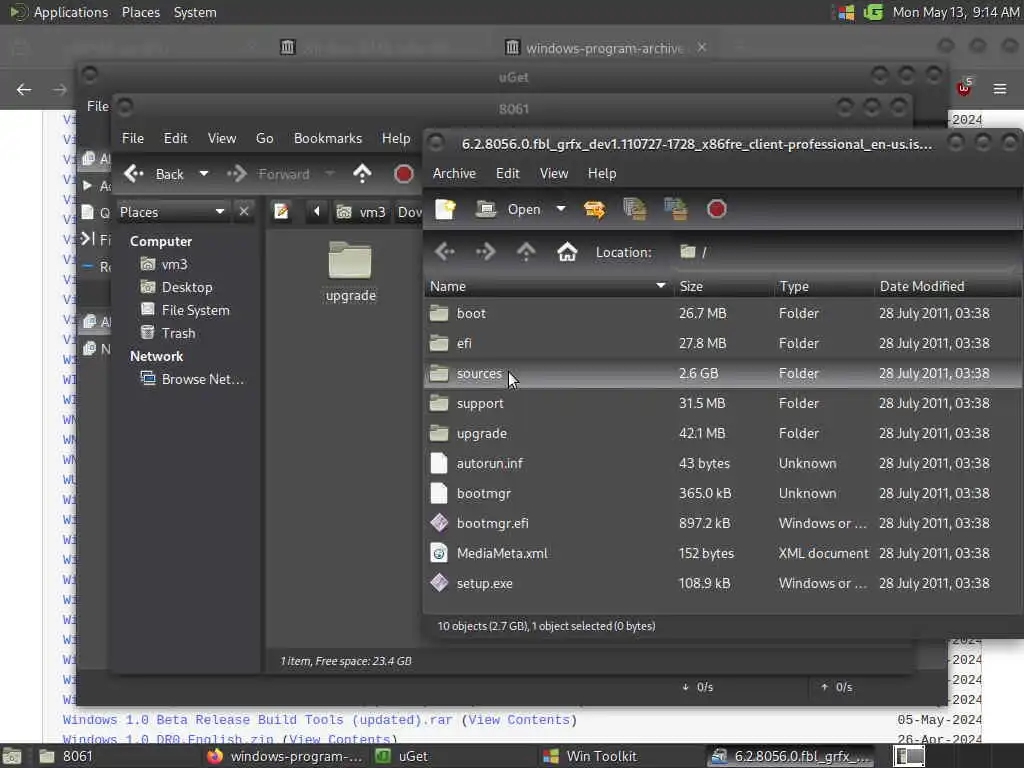Sort by the Name column header
Image resolution: width=1024 pixels, height=768 pixels.
547,286
